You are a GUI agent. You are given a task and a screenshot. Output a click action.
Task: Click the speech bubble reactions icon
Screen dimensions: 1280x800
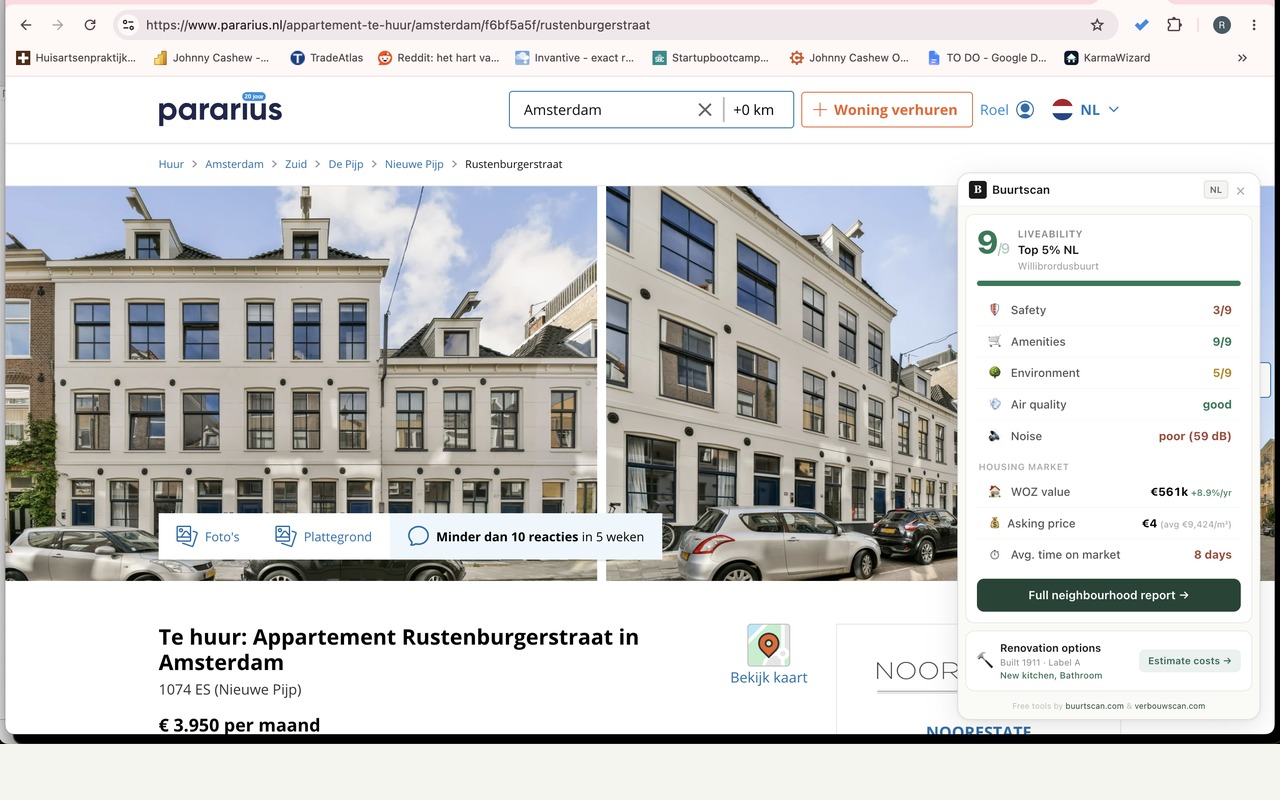[x=419, y=536]
